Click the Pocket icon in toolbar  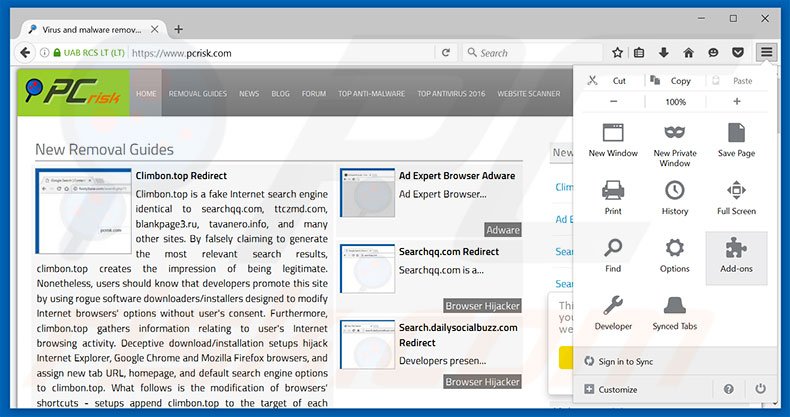tap(738, 52)
